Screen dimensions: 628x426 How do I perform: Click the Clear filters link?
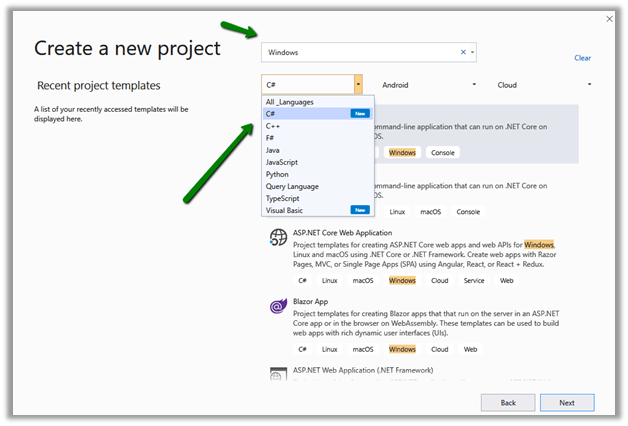[582, 58]
